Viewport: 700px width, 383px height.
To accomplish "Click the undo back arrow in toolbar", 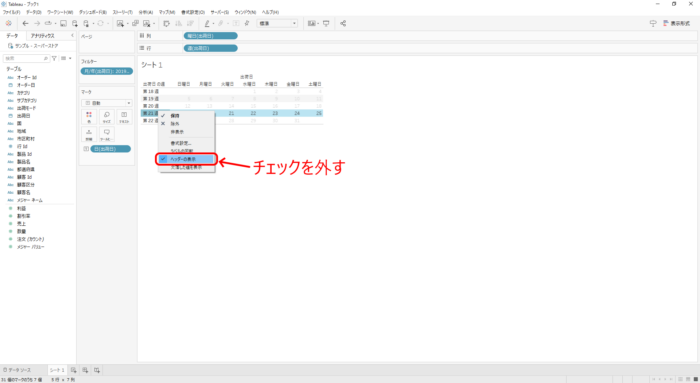I will point(25,23).
